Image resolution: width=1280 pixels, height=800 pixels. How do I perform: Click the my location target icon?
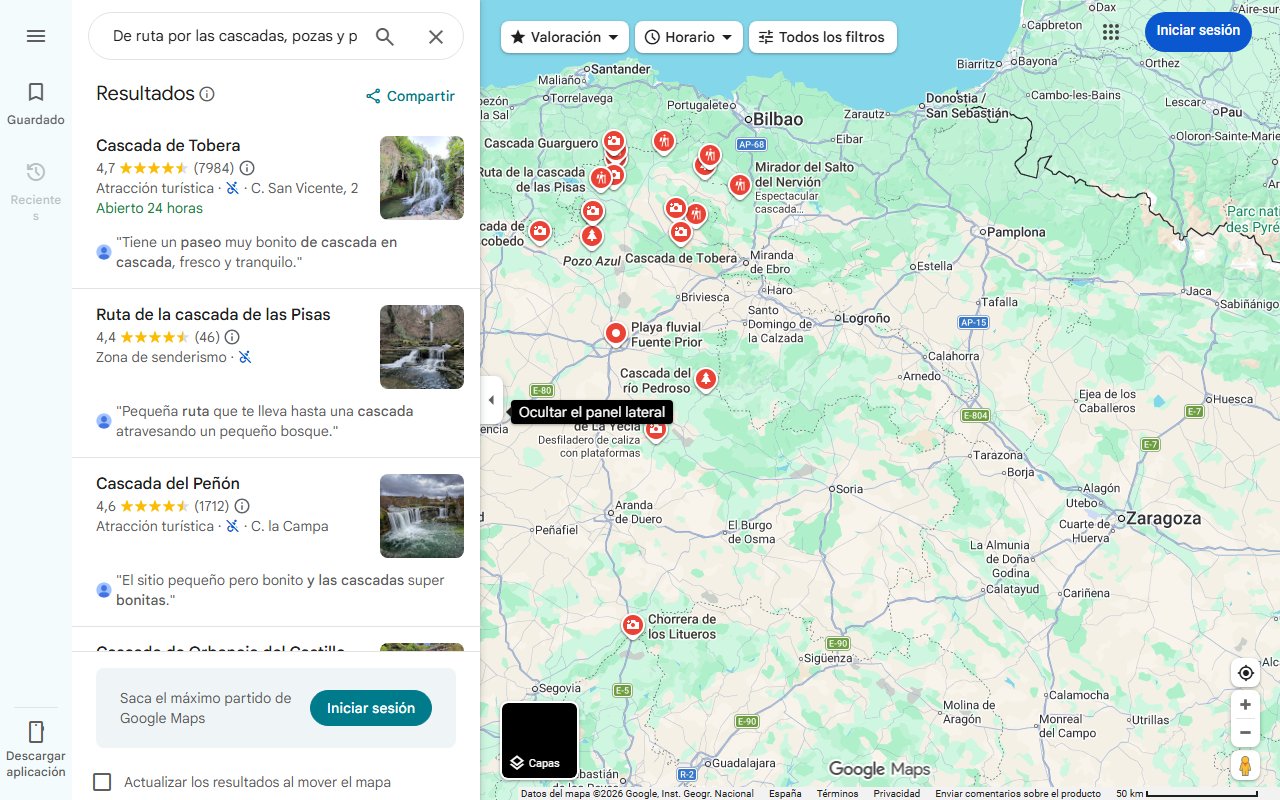(1245, 673)
